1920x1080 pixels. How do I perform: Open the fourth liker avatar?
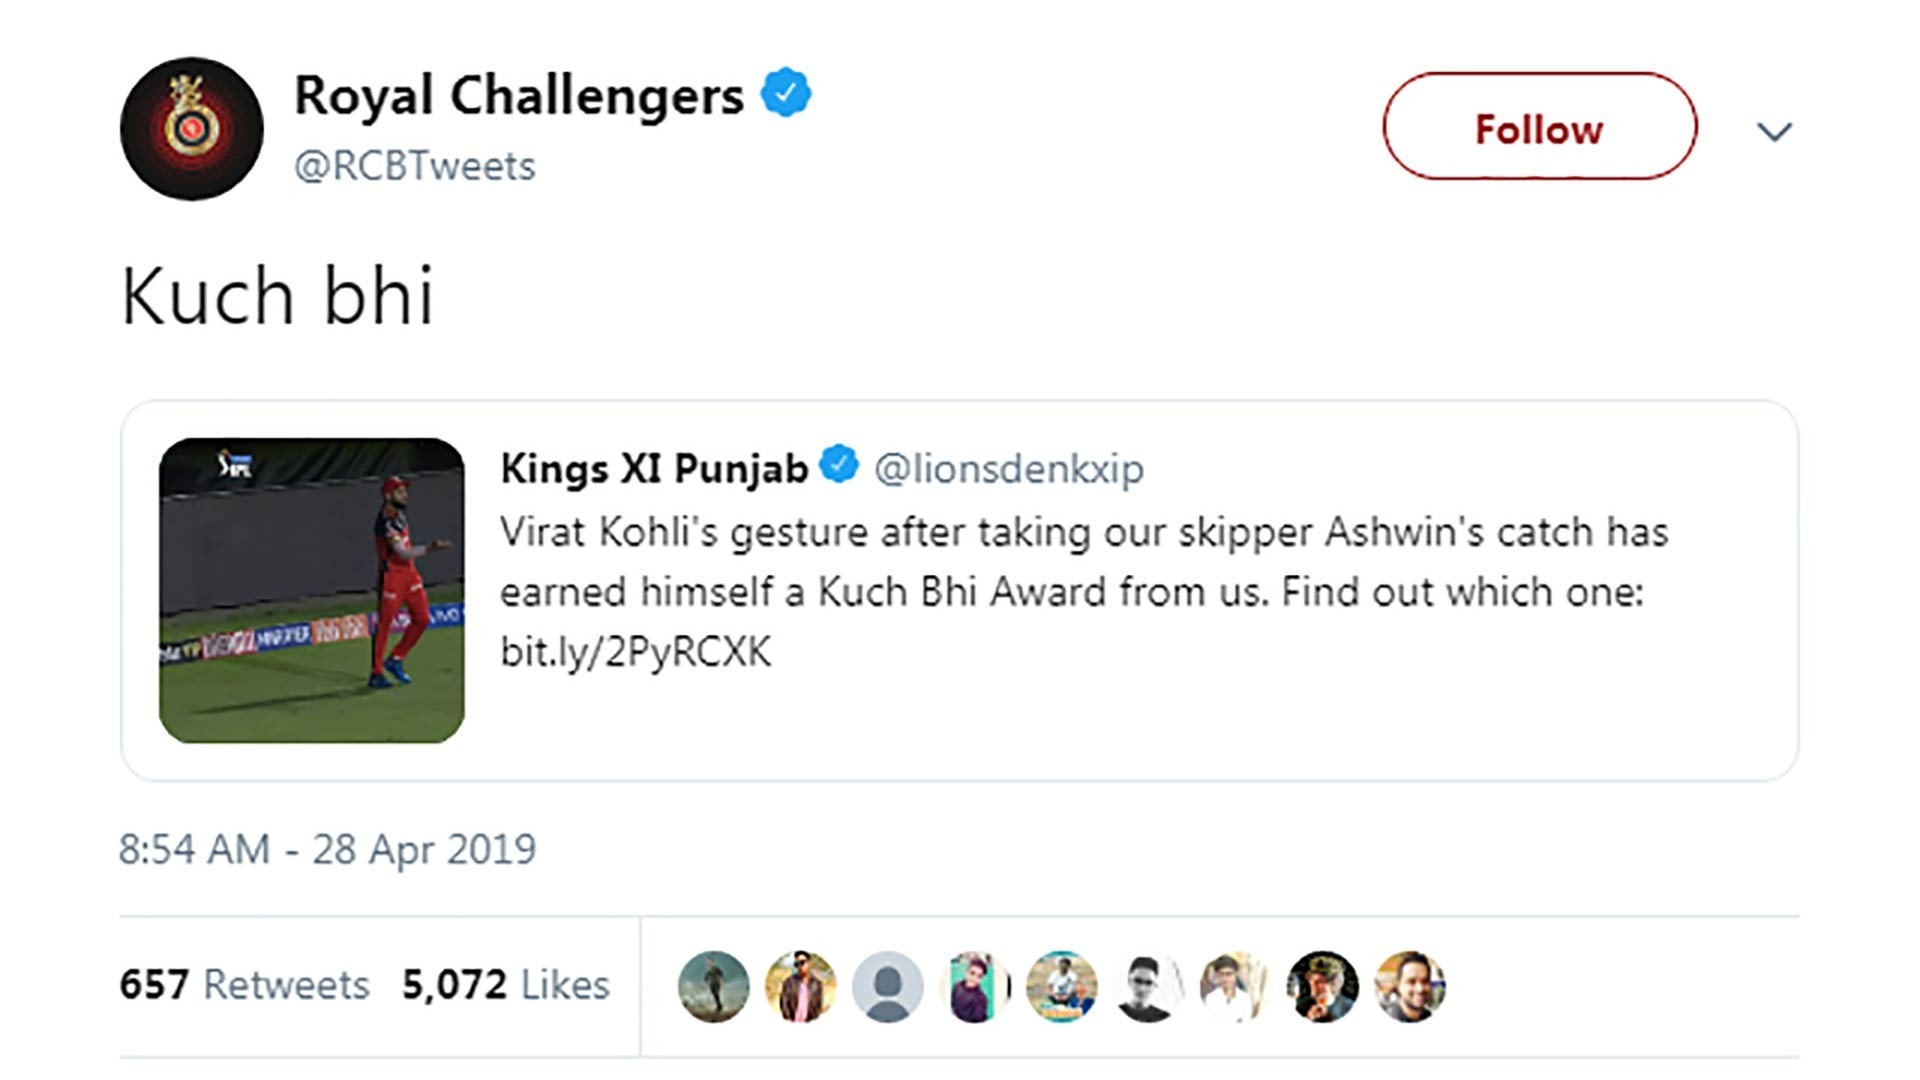tap(975, 986)
